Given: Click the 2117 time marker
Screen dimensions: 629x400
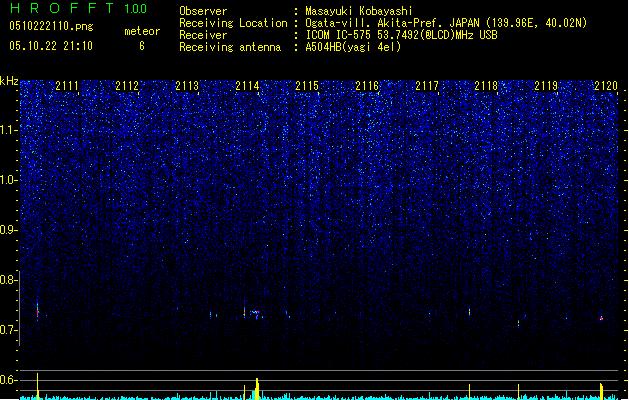Looking at the screenshot, I should [x=427, y=86].
